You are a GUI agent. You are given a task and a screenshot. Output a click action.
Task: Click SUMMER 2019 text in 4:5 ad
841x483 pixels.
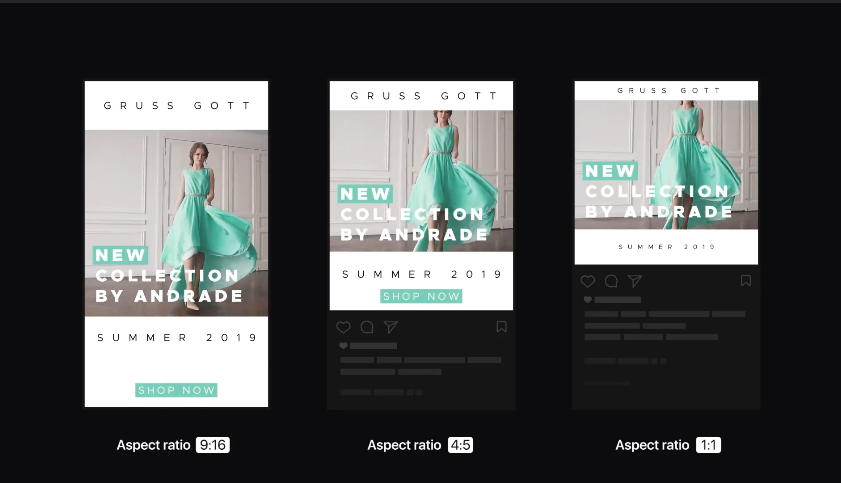(x=422, y=274)
